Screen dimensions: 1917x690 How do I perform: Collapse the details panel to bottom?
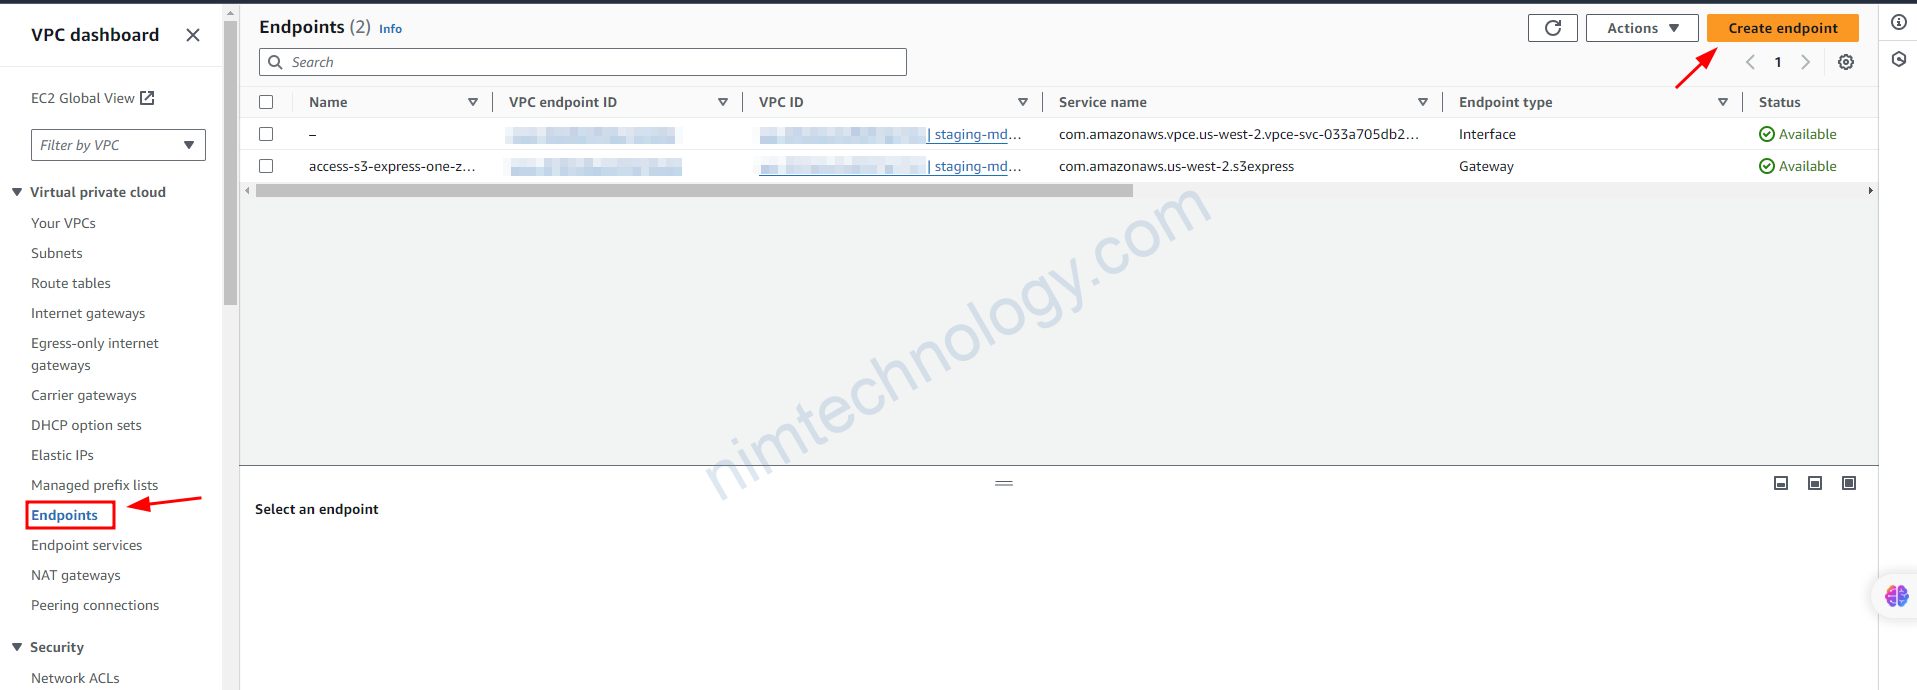point(1781,483)
